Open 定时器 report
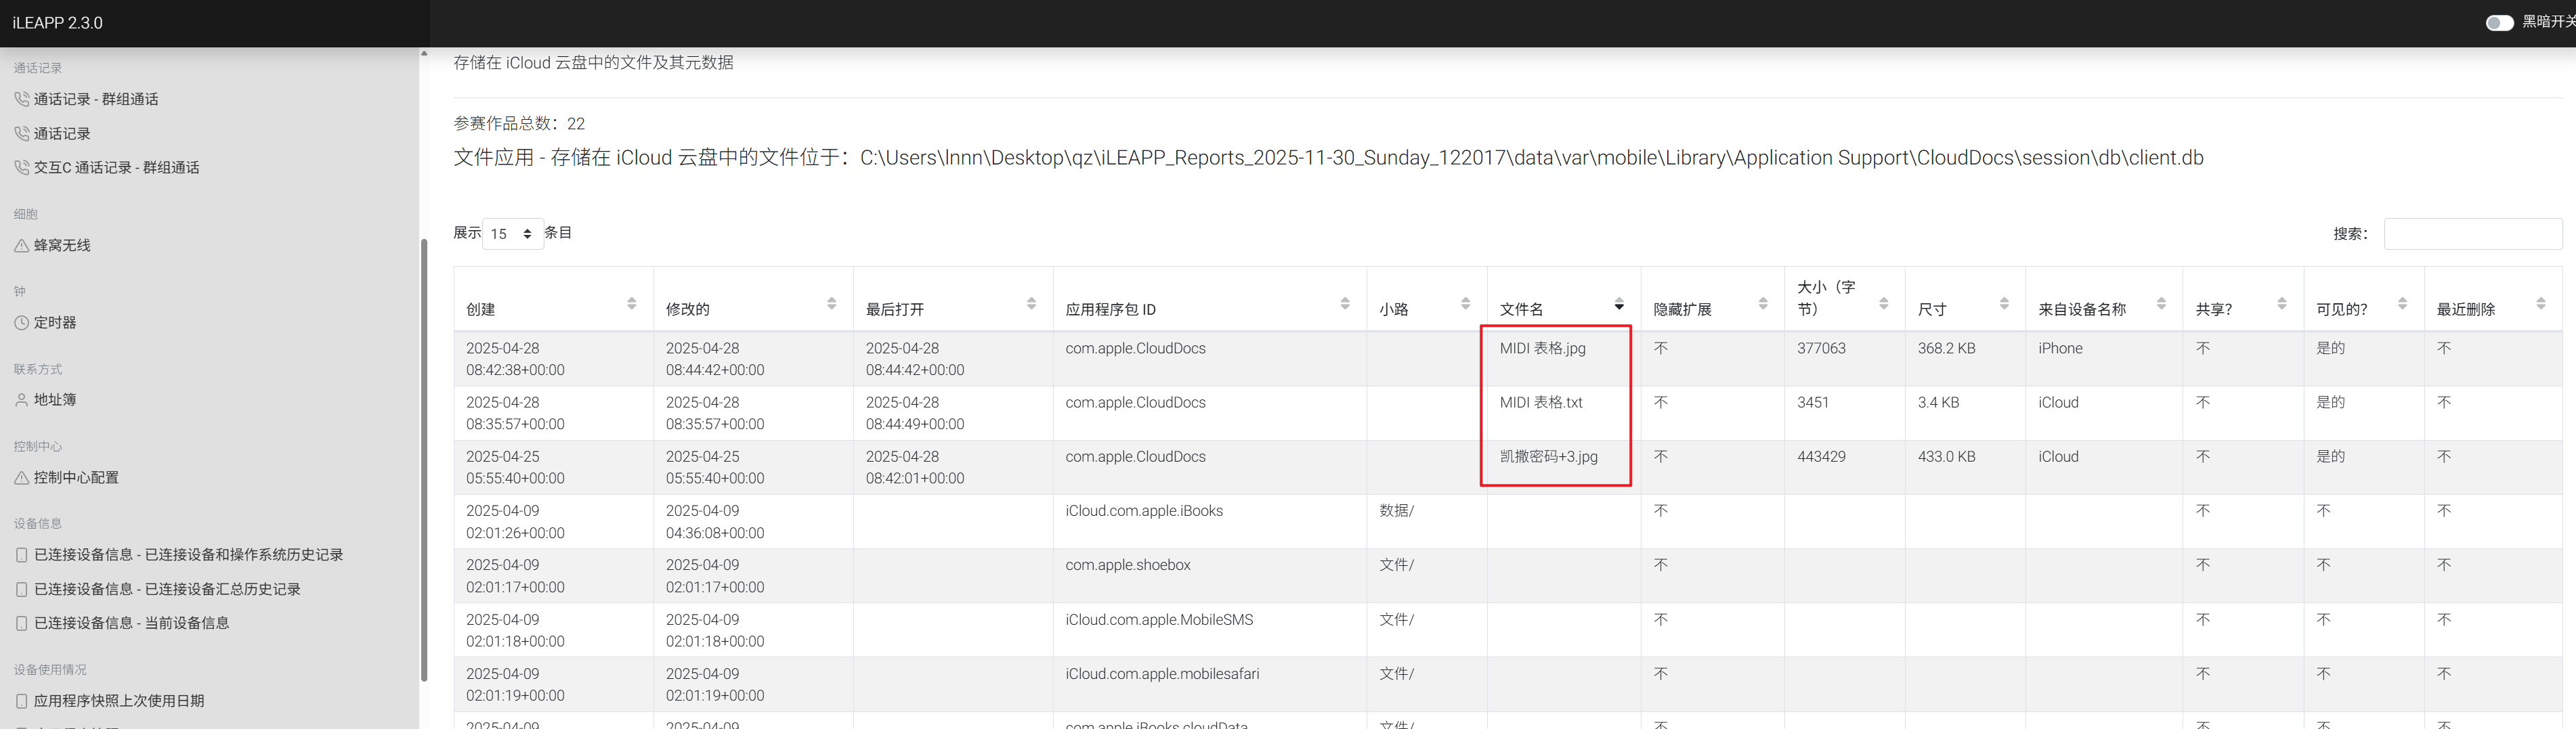Image resolution: width=2576 pixels, height=729 pixels. [55, 322]
